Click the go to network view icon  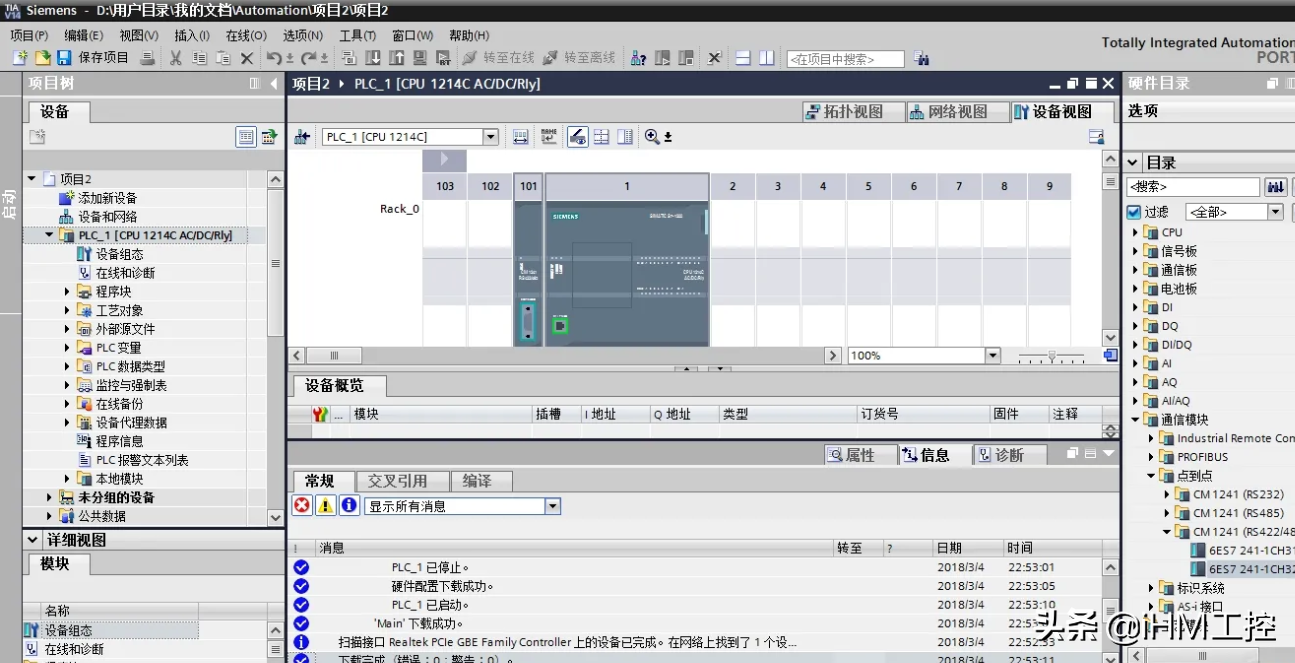[302, 137]
